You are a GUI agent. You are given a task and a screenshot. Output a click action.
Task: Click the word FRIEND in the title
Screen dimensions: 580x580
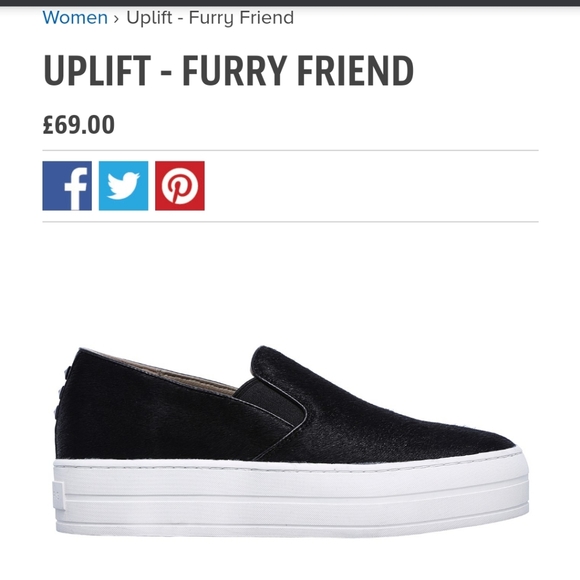click(355, 70)
